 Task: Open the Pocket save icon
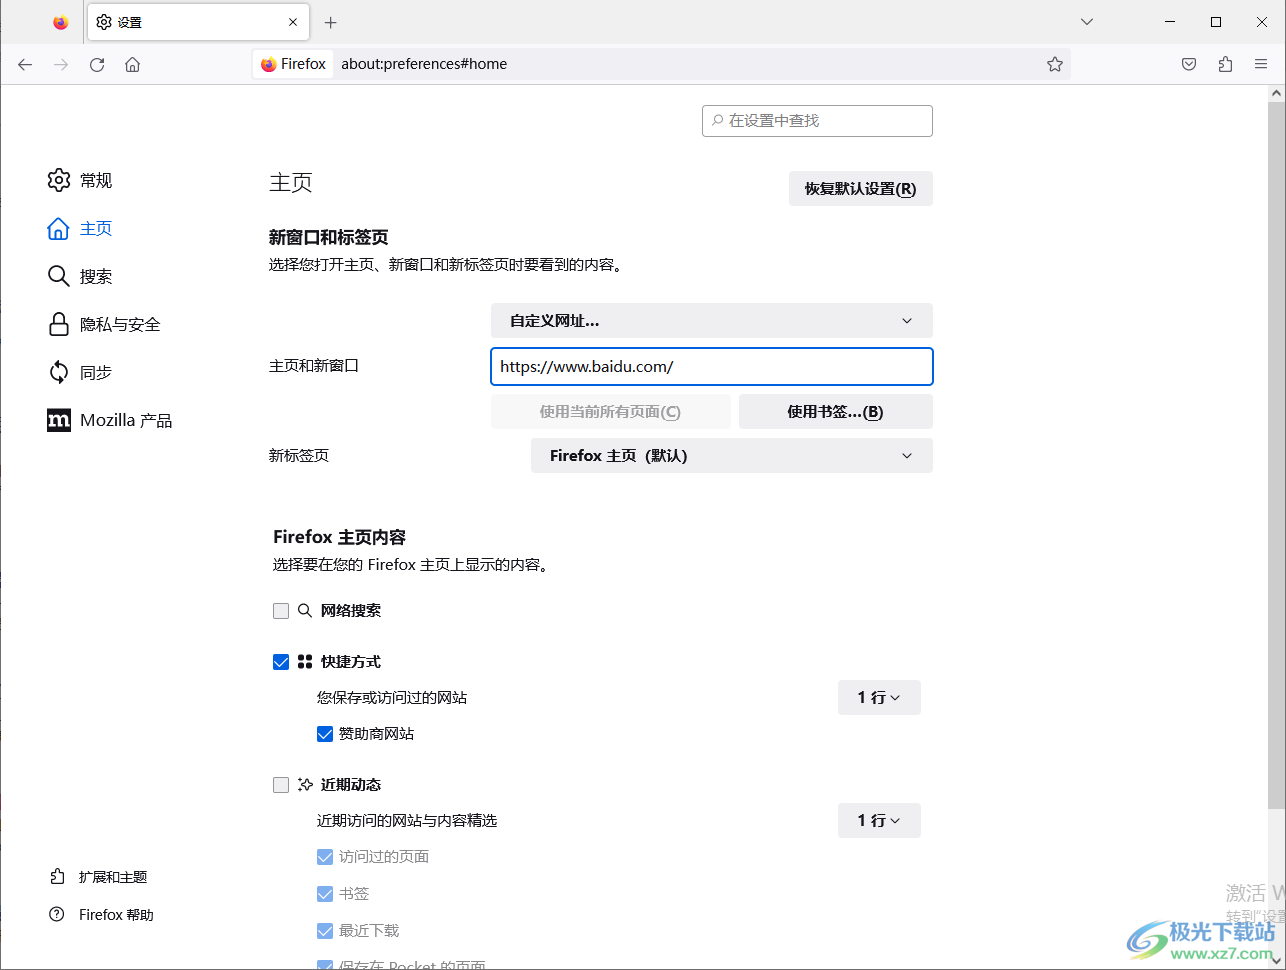tap(1189, 64)
